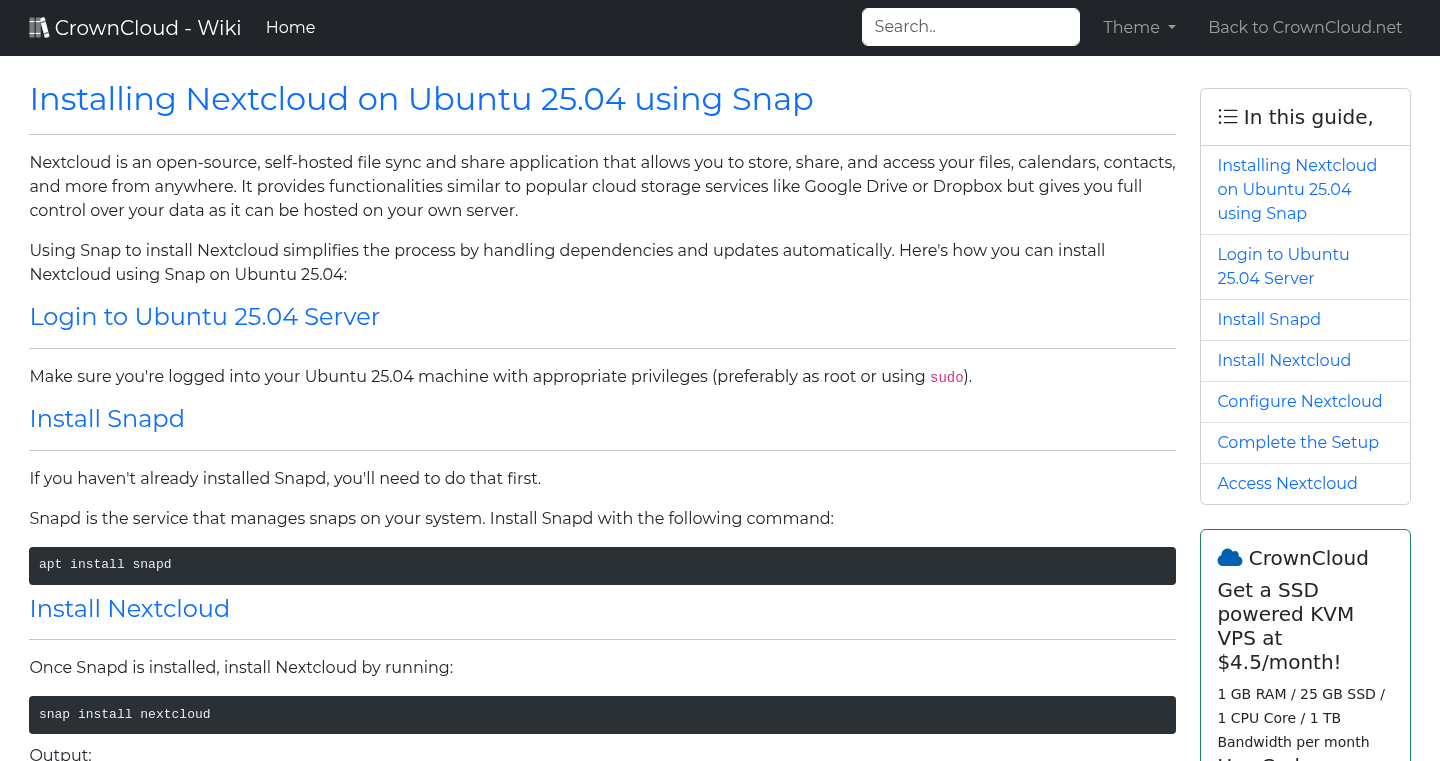The width and height of the screenshot is (1440, 761).
Task: Select 'Access Nextcloud' in the sidebar
Action: 1287,483
